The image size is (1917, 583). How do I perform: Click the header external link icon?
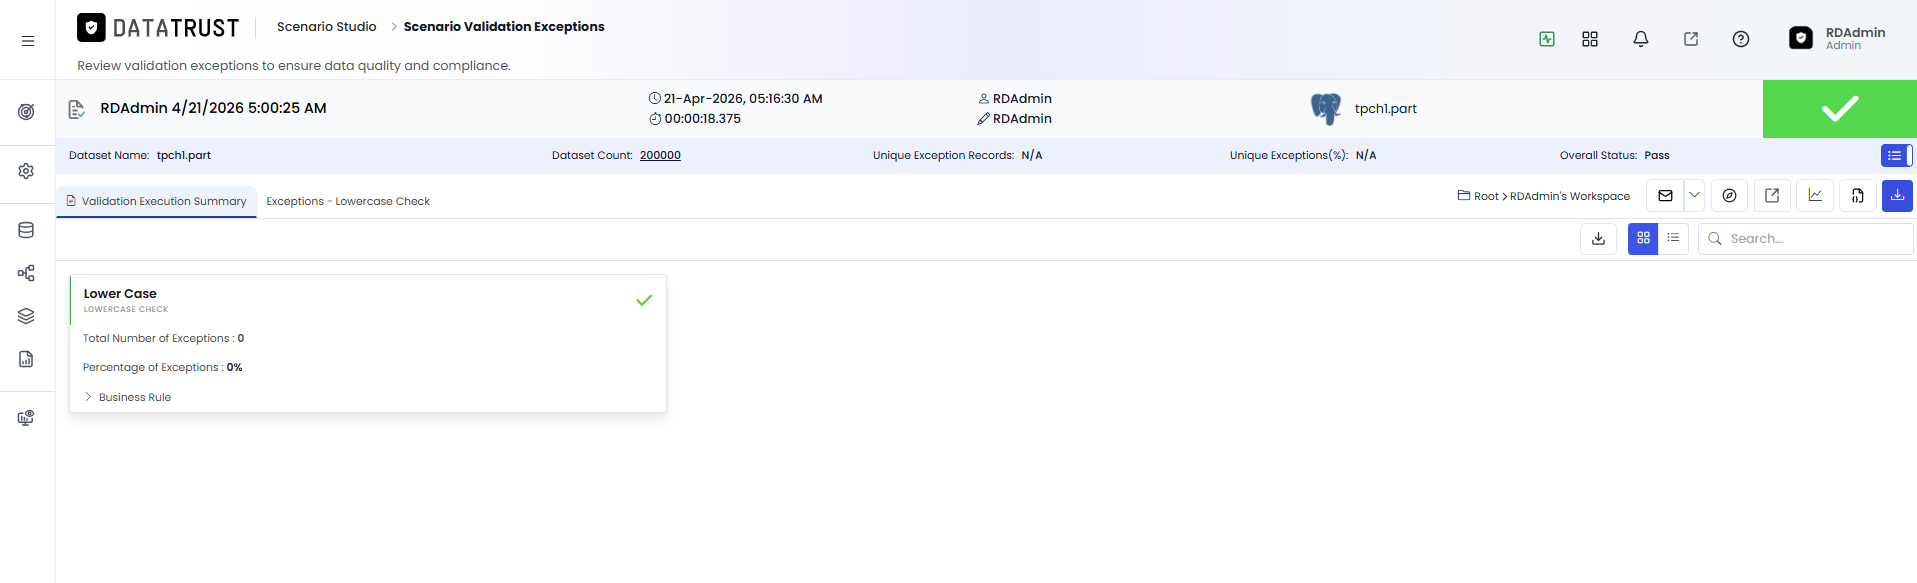click(1691, 39)
